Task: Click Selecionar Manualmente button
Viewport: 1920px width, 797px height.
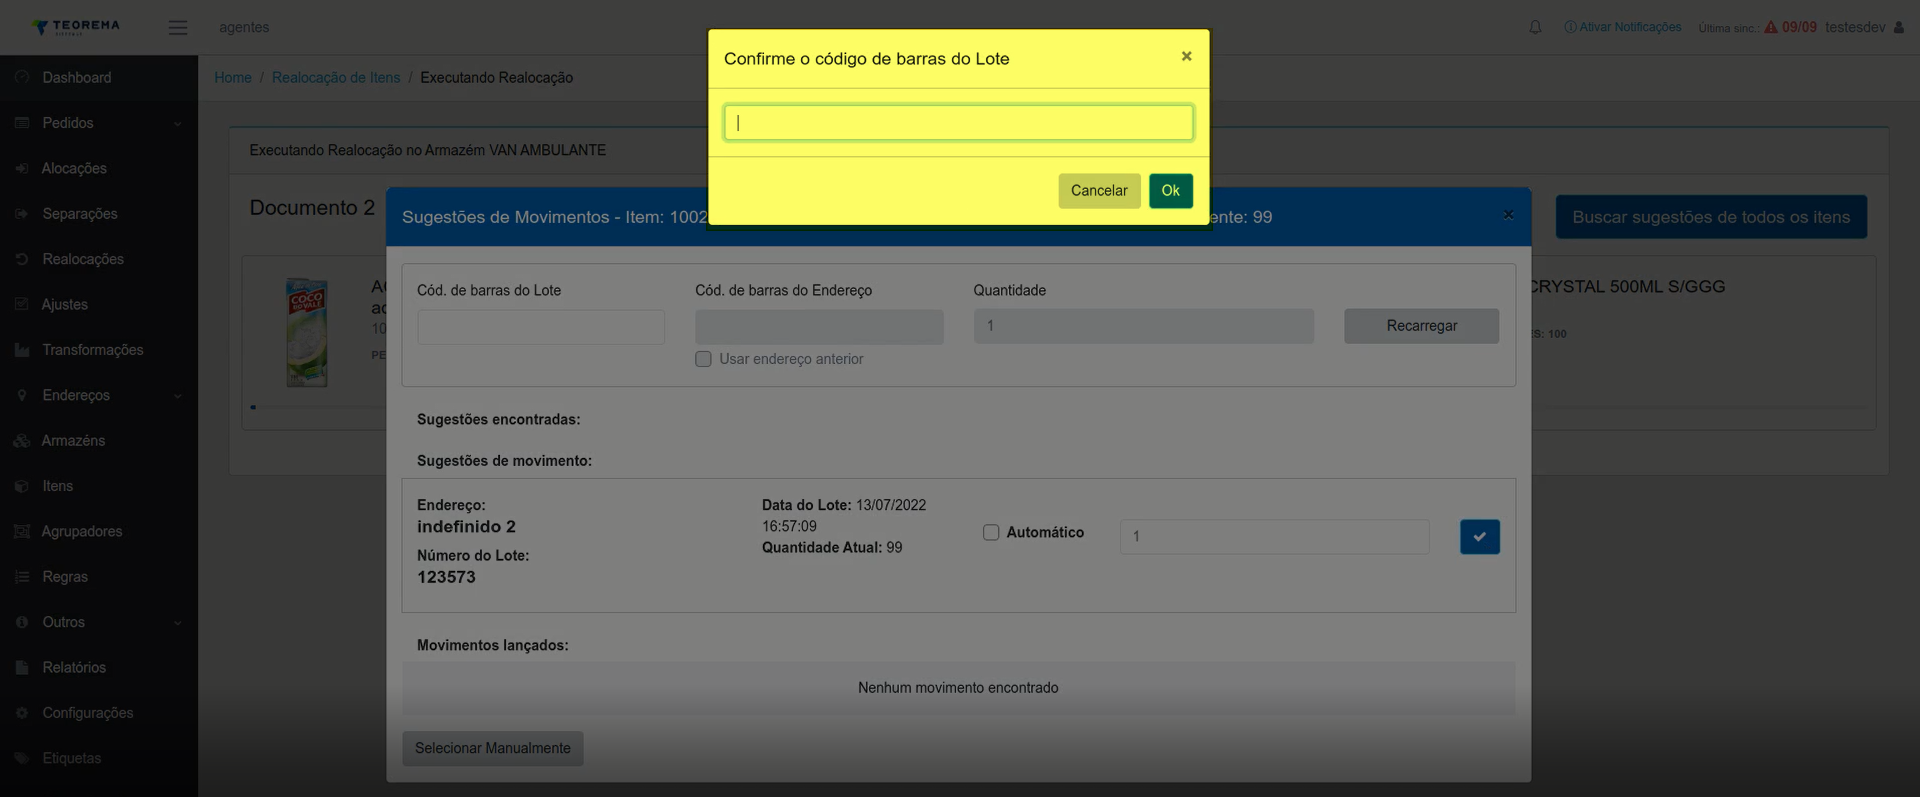Action: [493, 748]
